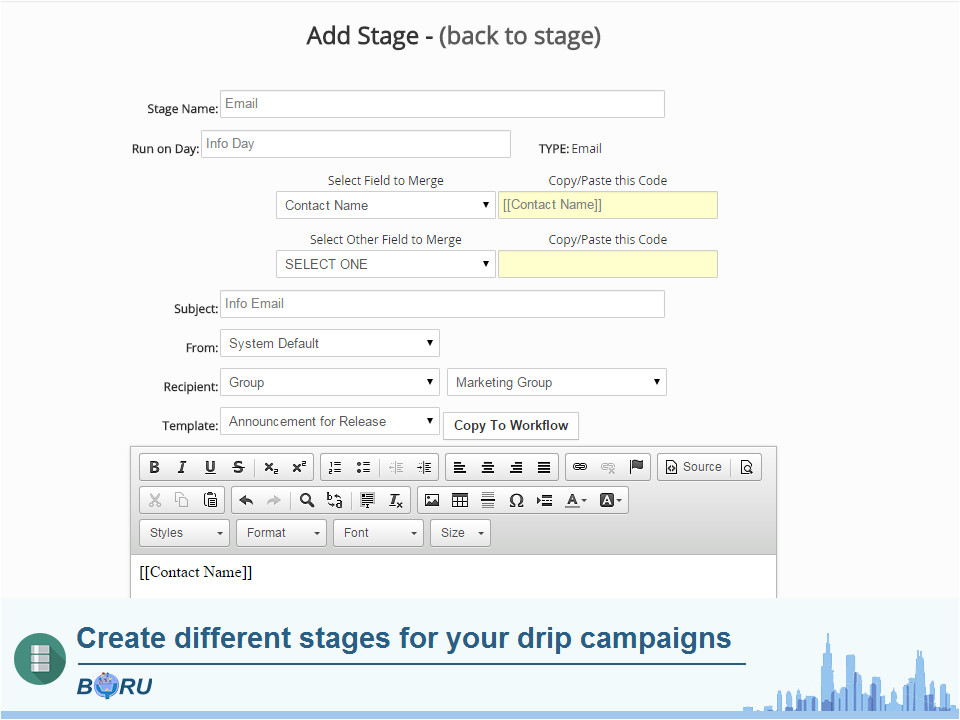Toggle underline formatting
960x720 pixels.
click(210, 467)
